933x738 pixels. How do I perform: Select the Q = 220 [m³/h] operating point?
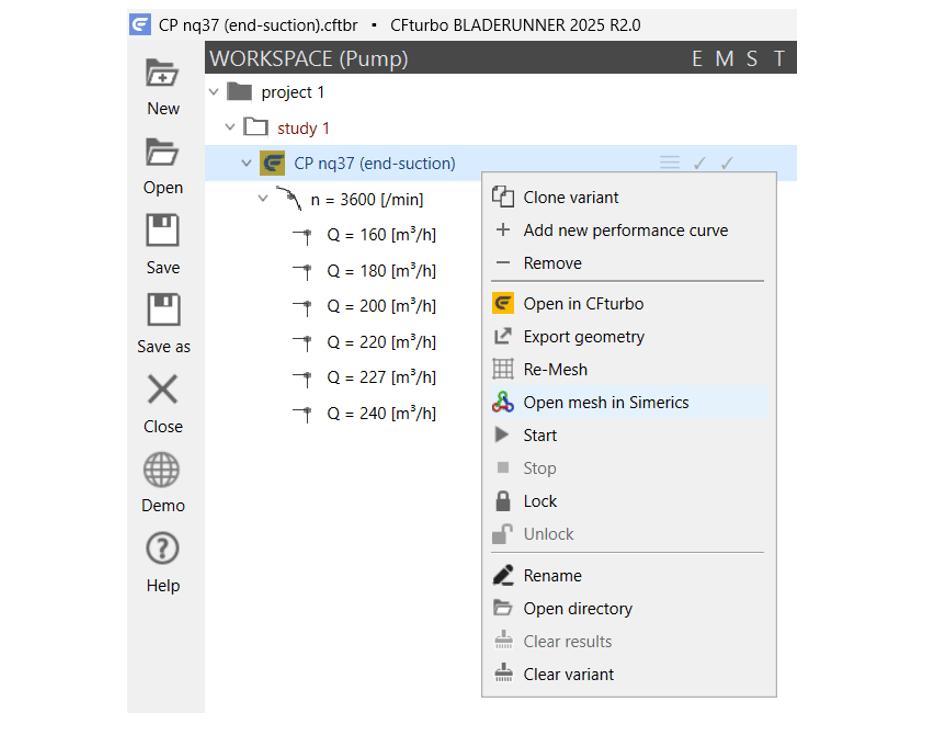[381, 342]
